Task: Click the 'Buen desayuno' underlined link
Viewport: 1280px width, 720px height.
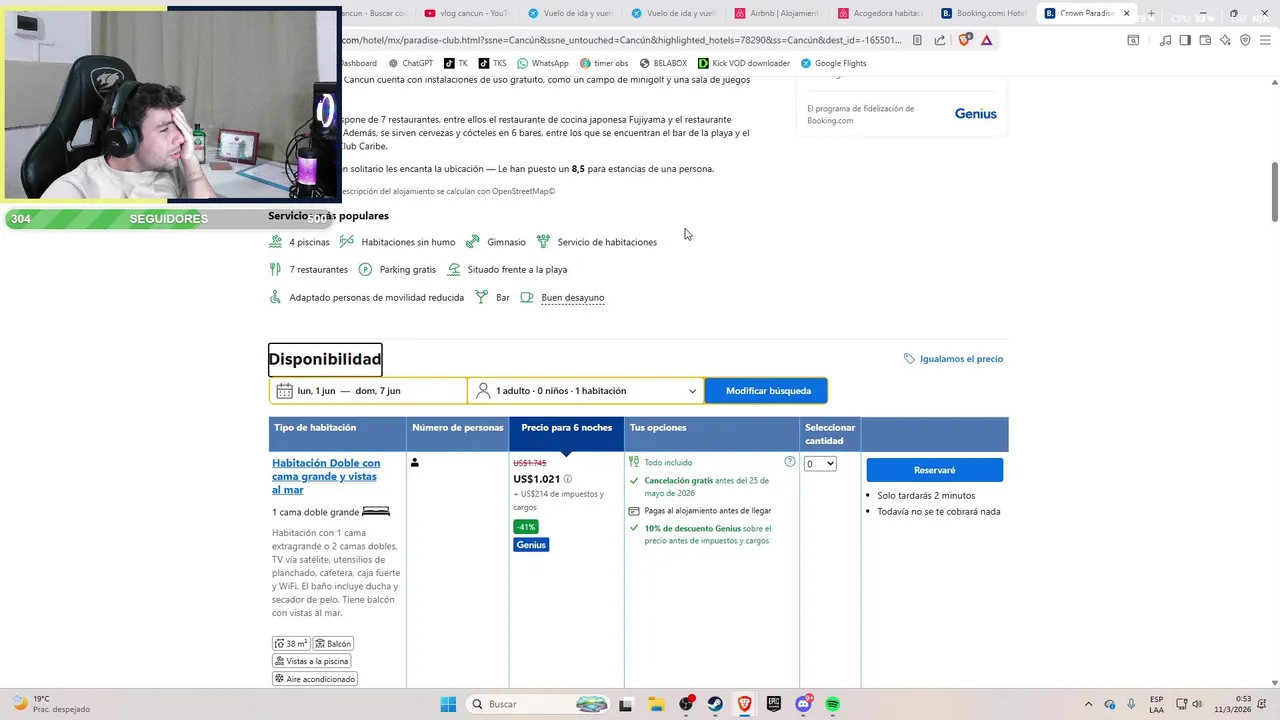Action: pyautogui.click(x=572, y=298)
